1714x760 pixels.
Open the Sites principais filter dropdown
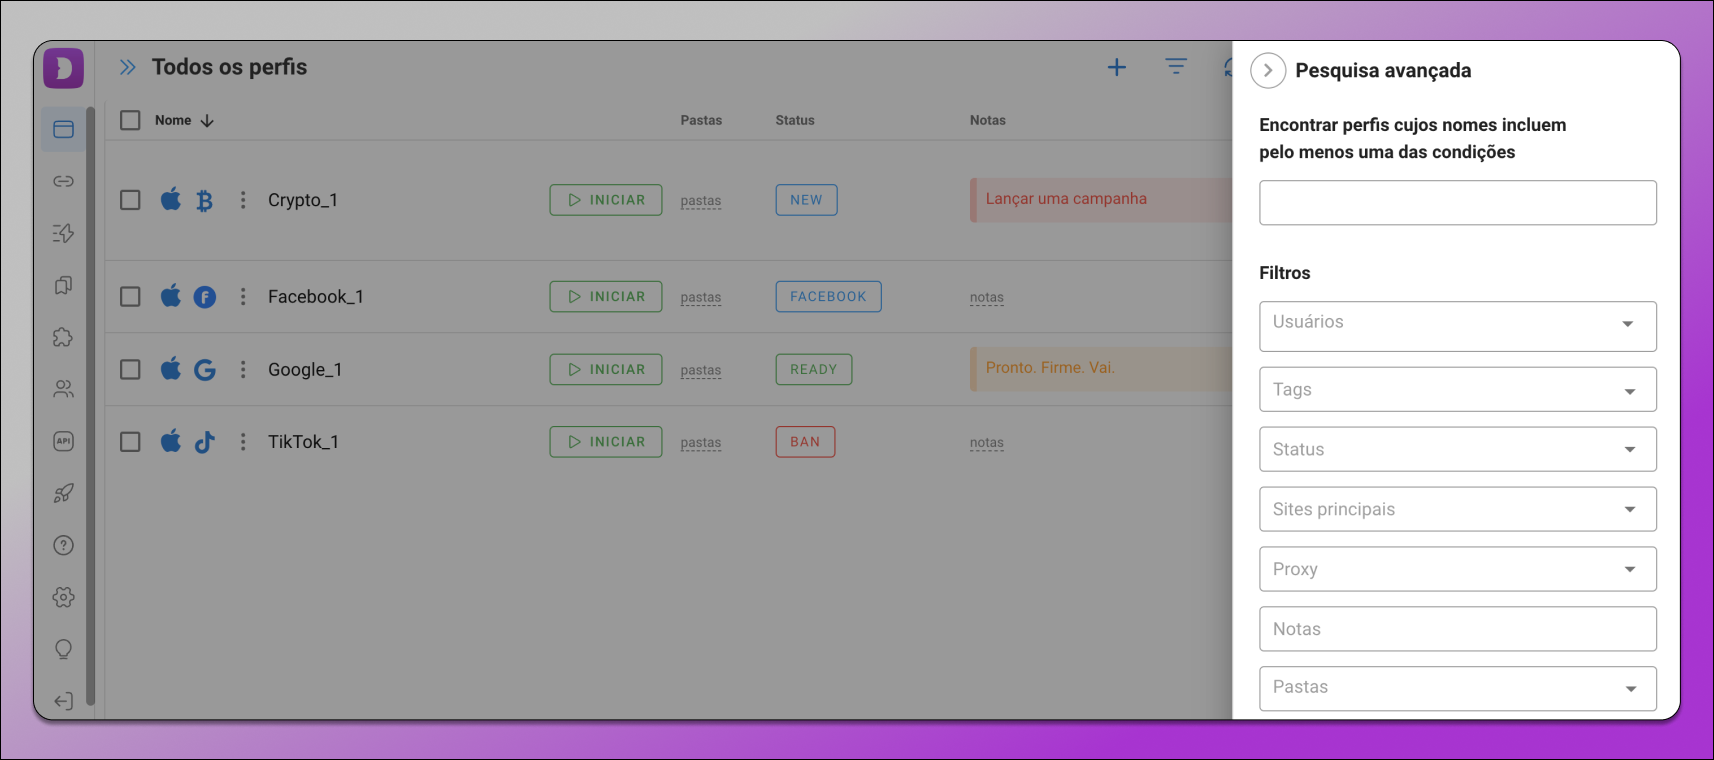1458,510
